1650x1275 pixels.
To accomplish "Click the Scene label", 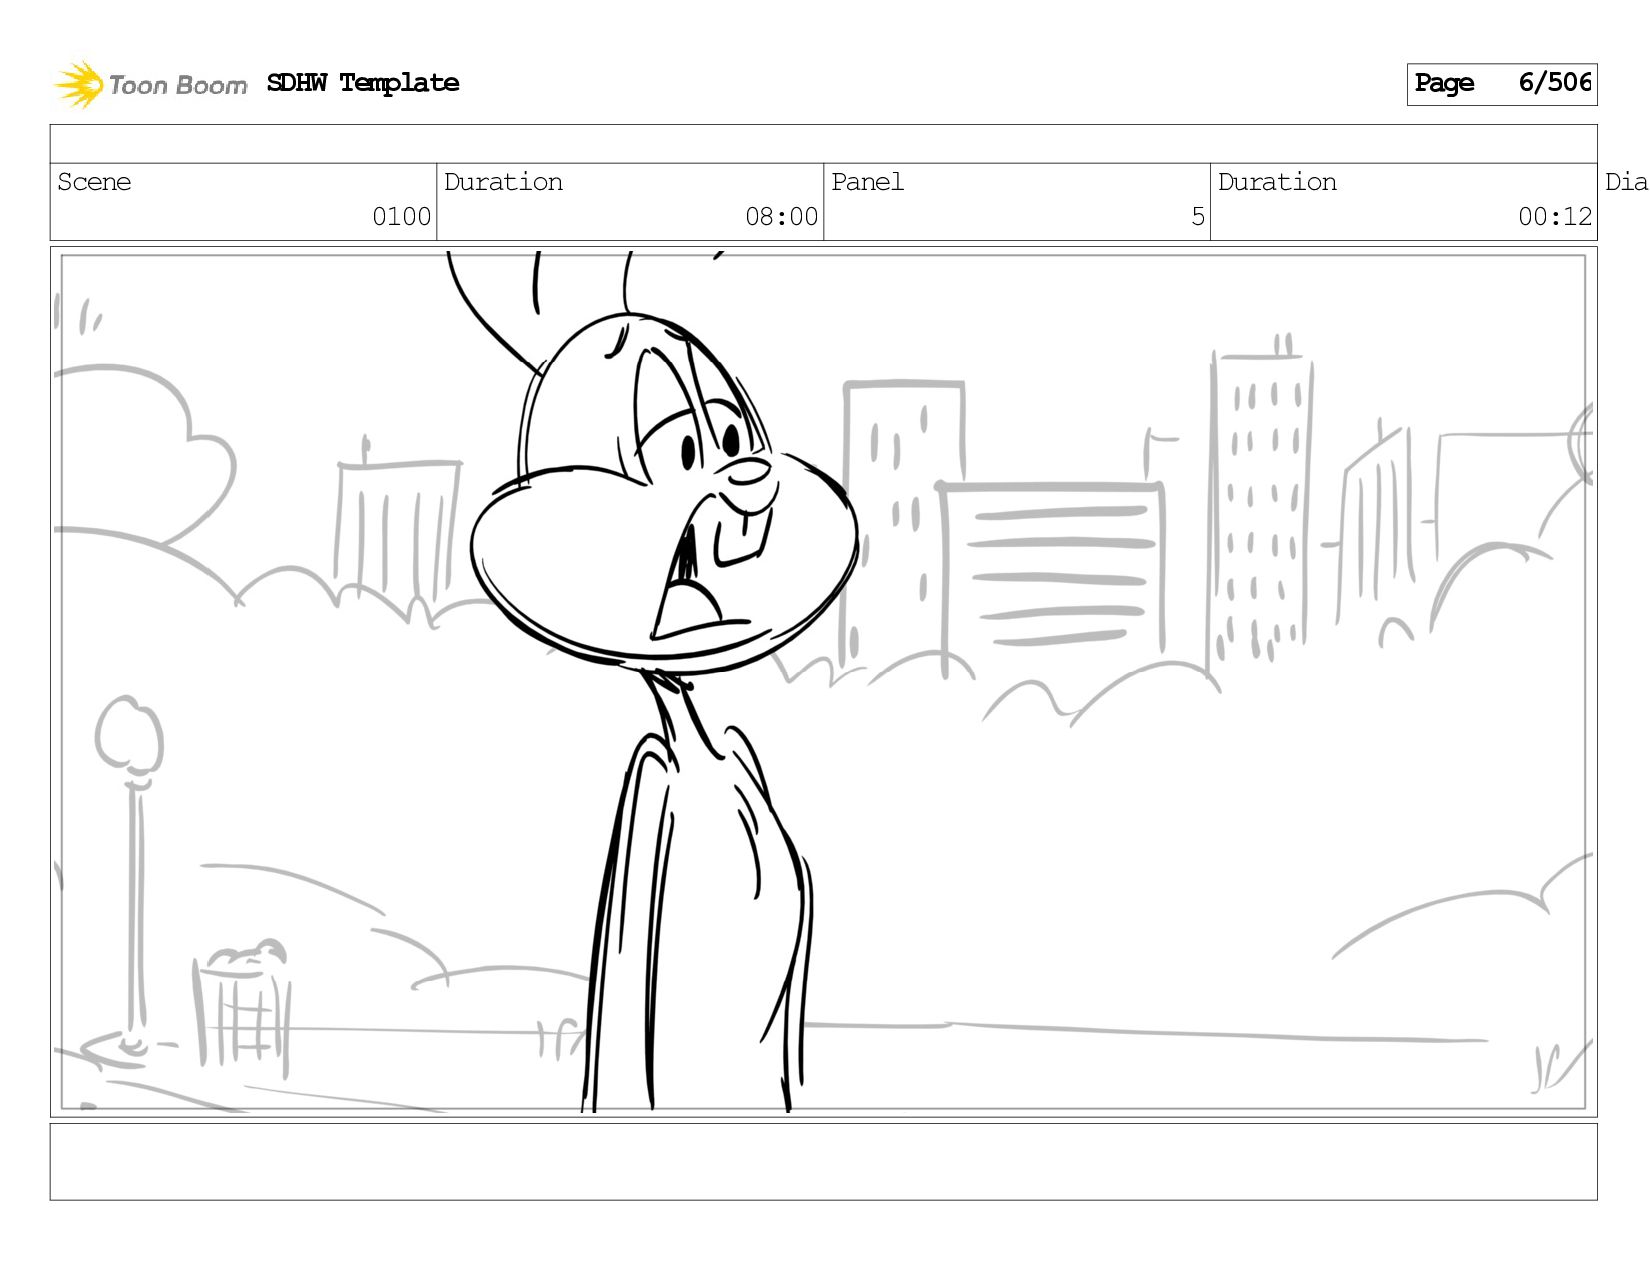I will coord(94,182).
